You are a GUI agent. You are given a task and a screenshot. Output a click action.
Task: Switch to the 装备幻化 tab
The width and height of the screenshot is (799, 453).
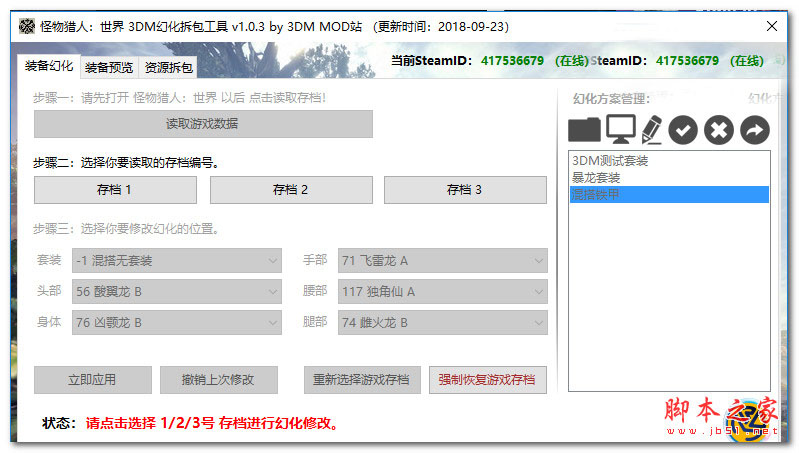coord(49,66)
